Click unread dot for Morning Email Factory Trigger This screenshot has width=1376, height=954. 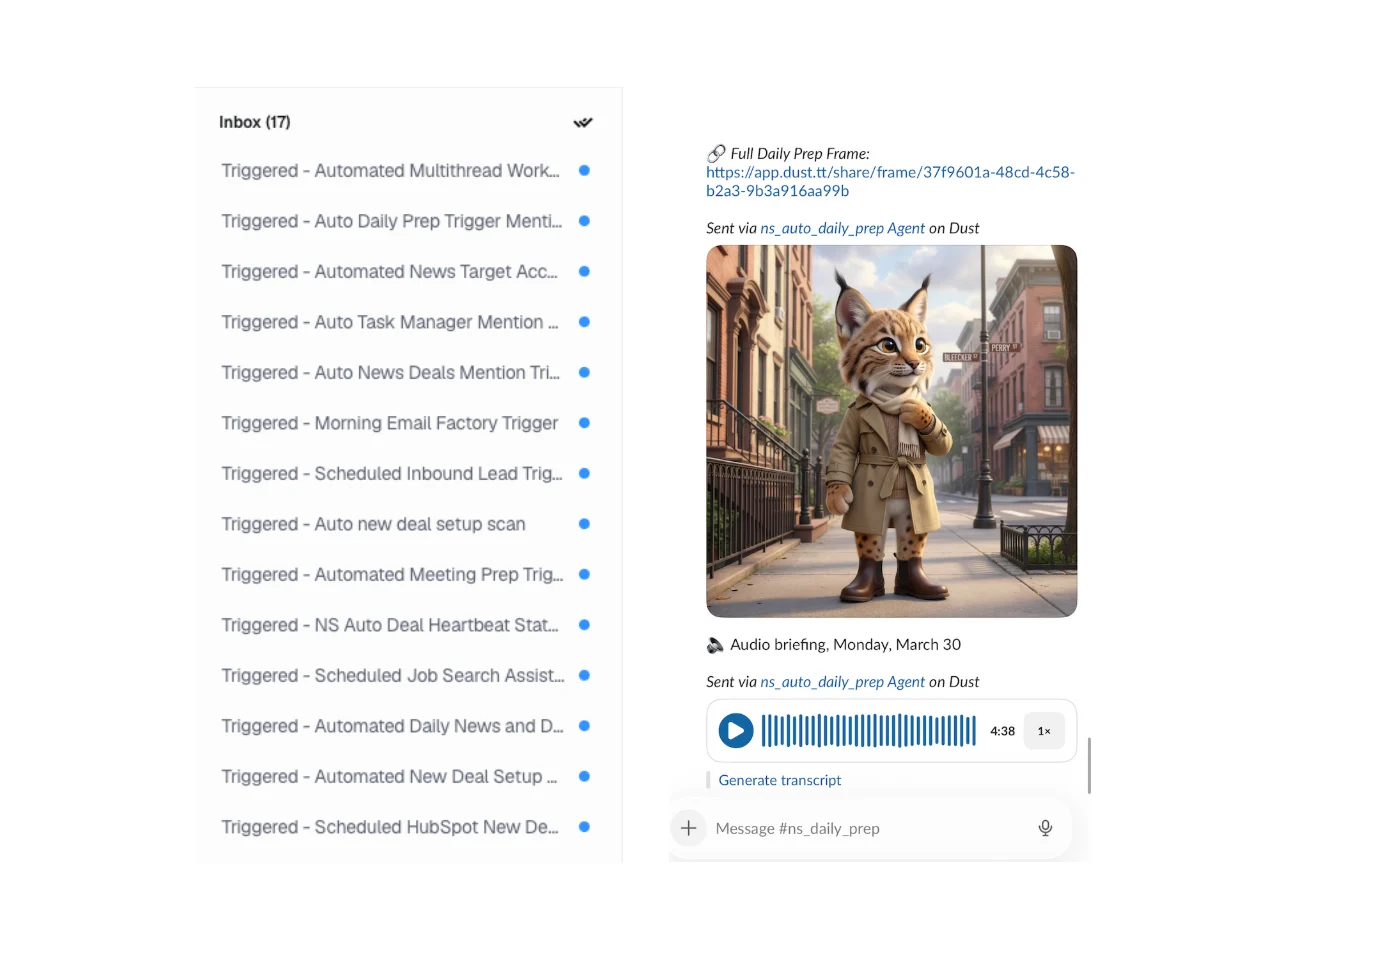point(584,423)
